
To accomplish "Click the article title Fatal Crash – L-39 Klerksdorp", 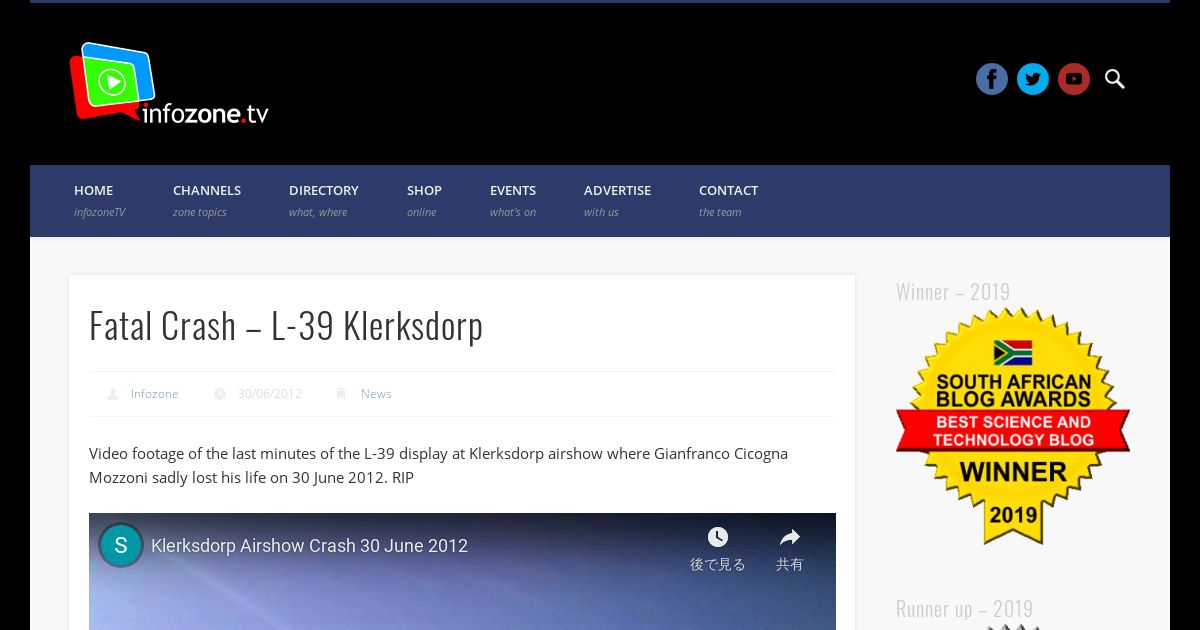I will [x=286, y=326].
